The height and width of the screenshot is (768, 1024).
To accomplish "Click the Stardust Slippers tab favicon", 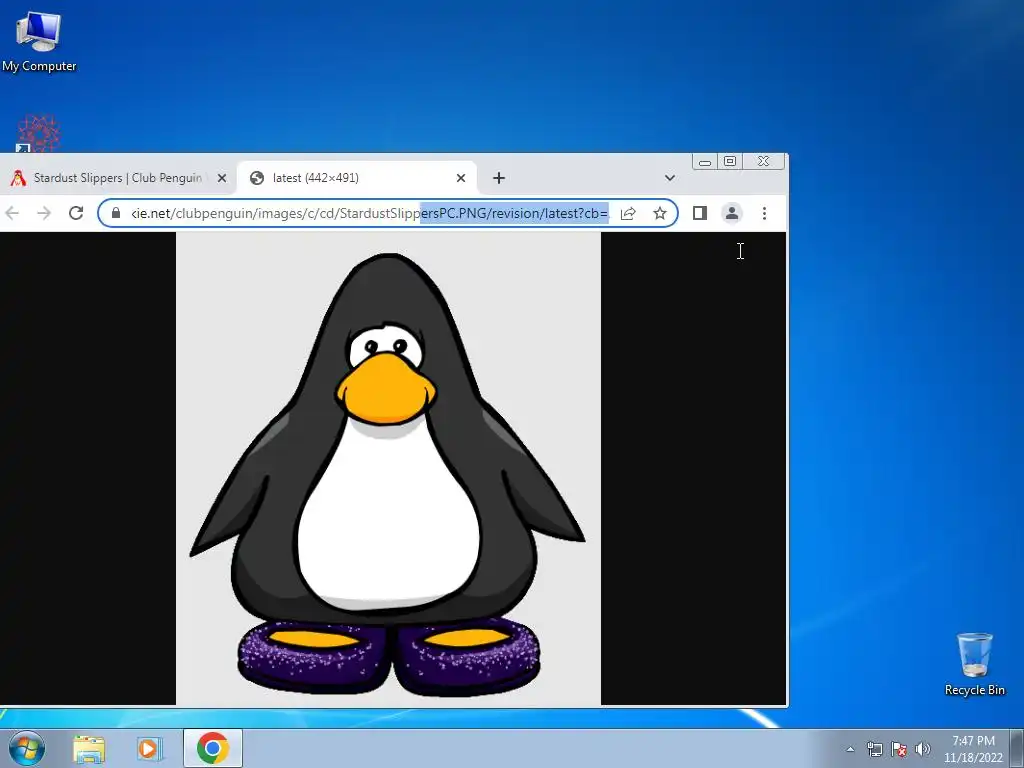I will pos(18,178).
